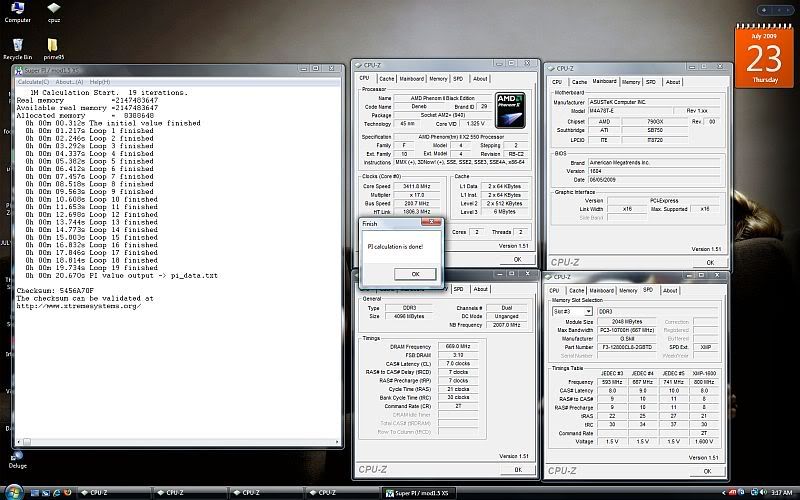Open the Help(H) menu in Super PI
The width and height of the screenshot is (800, 500).
[x=100, y=81]
